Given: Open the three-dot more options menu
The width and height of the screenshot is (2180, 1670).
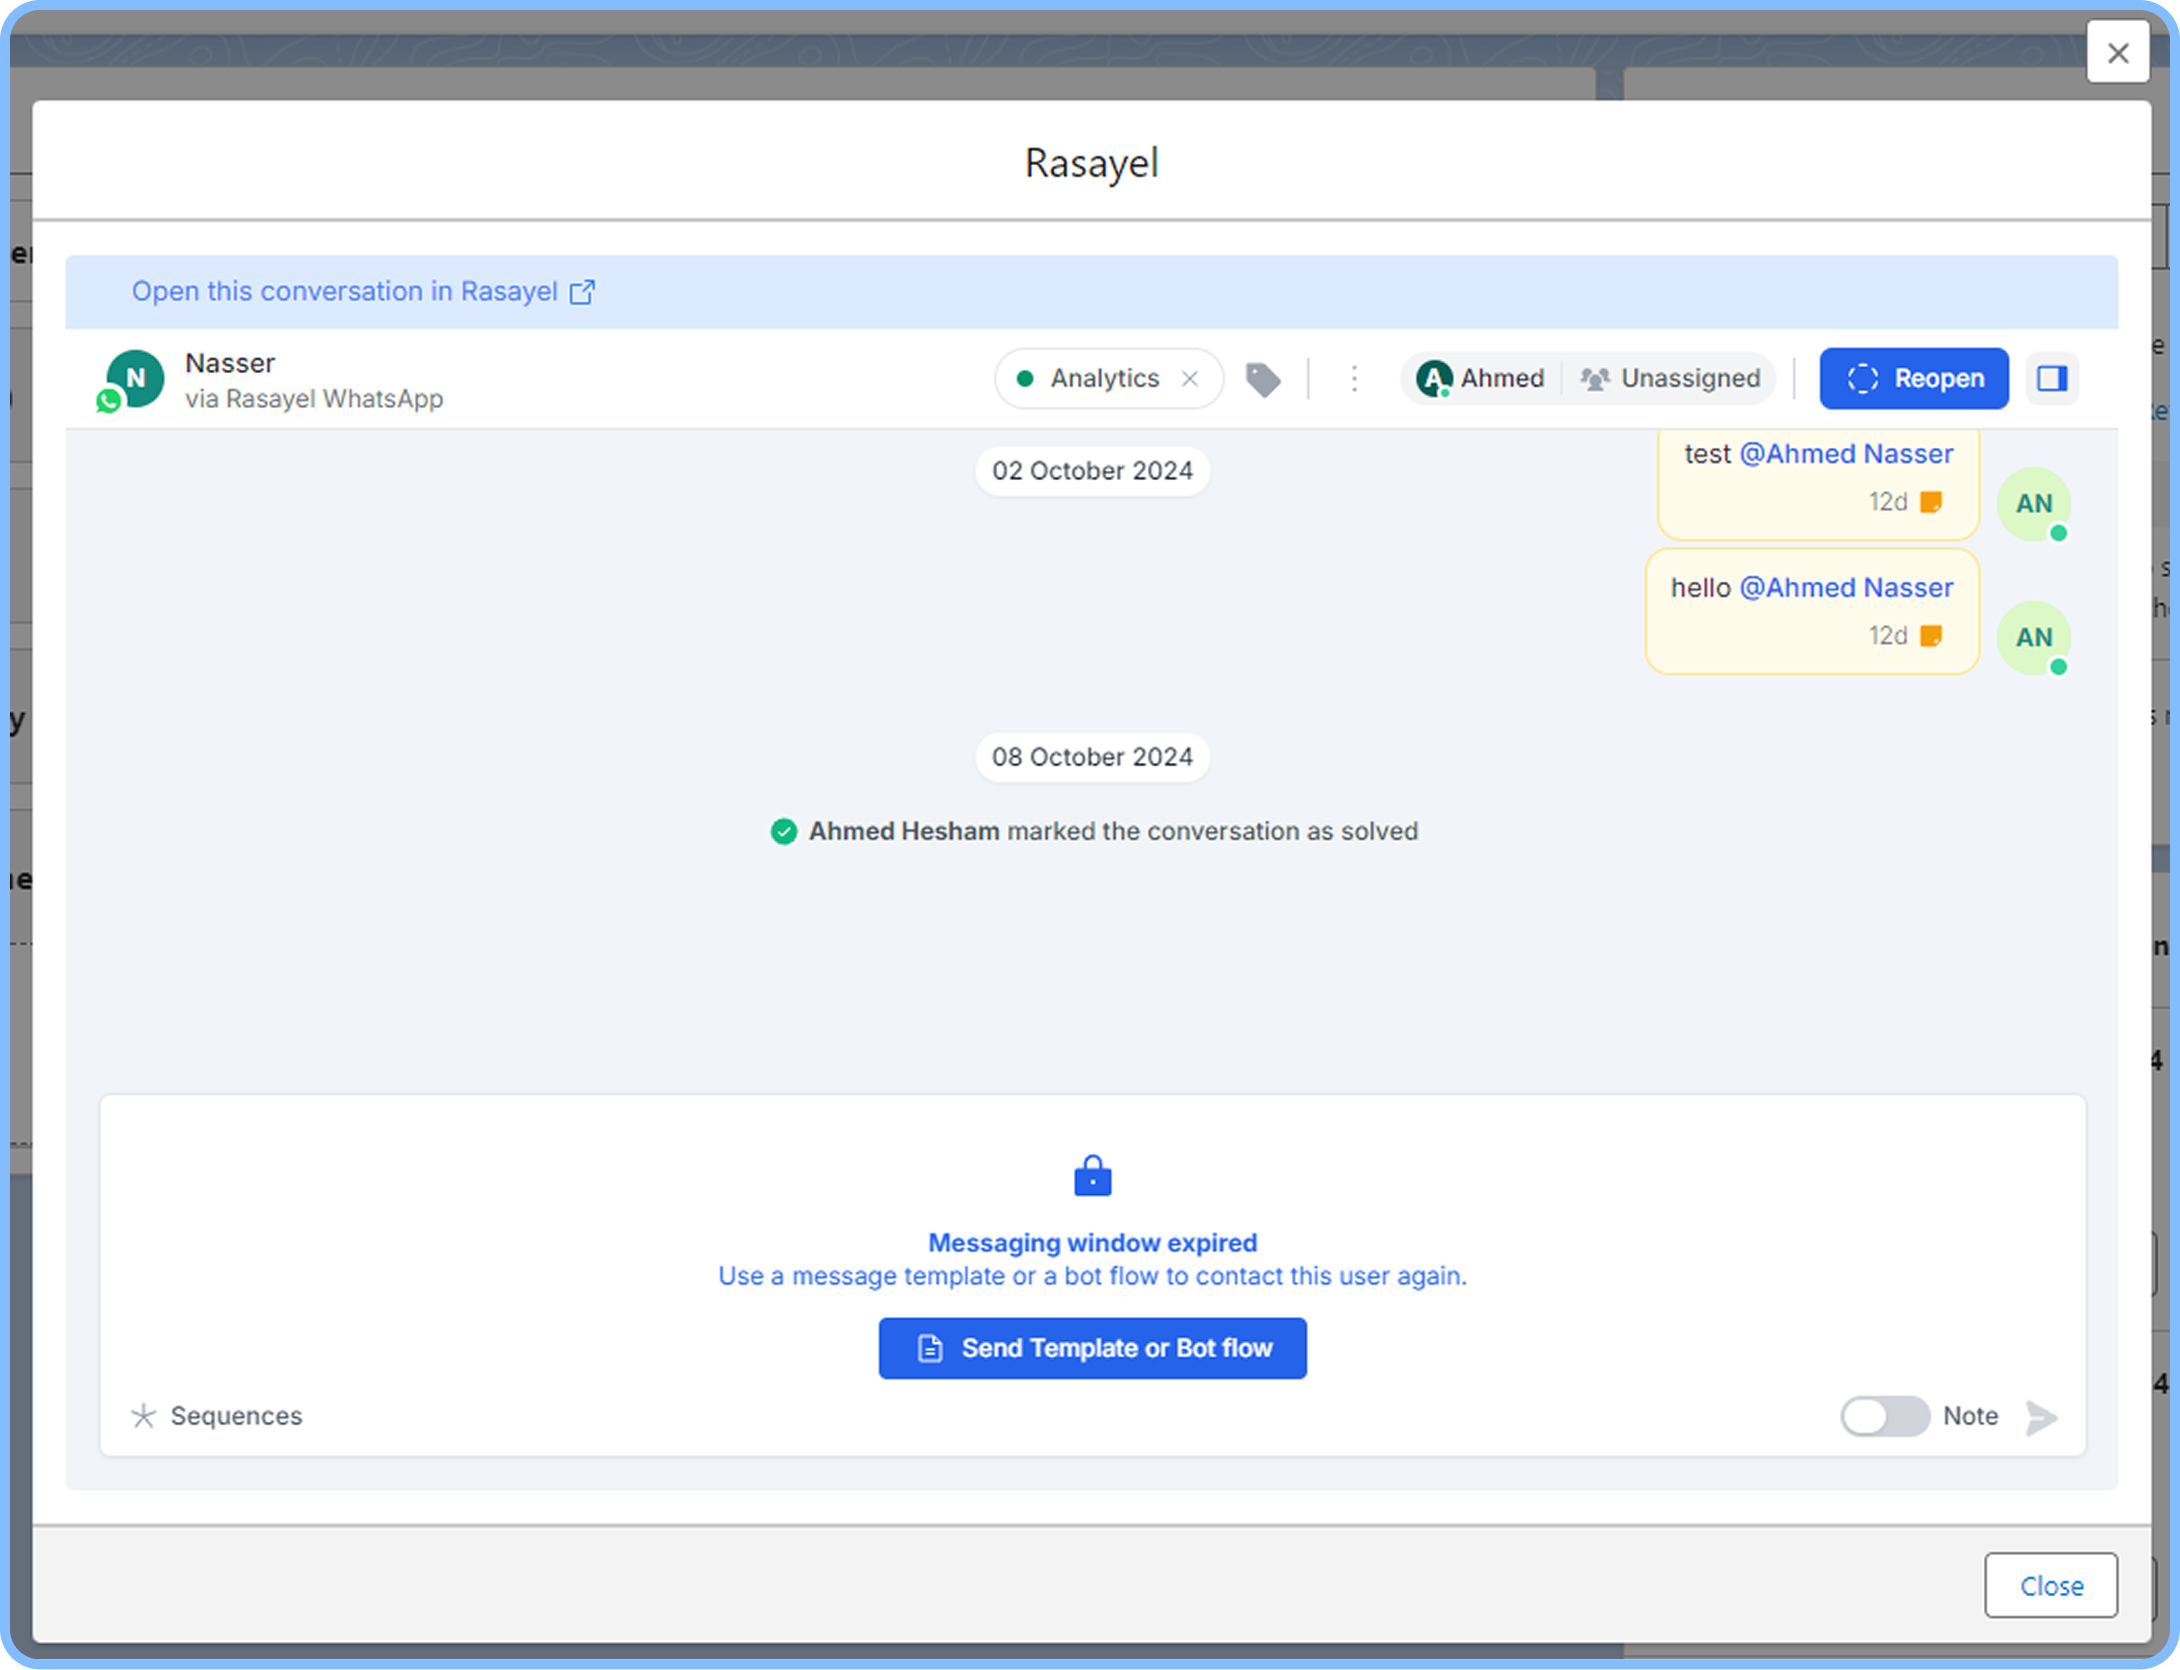Looking at the screenshot, I should click(1354, 379).
